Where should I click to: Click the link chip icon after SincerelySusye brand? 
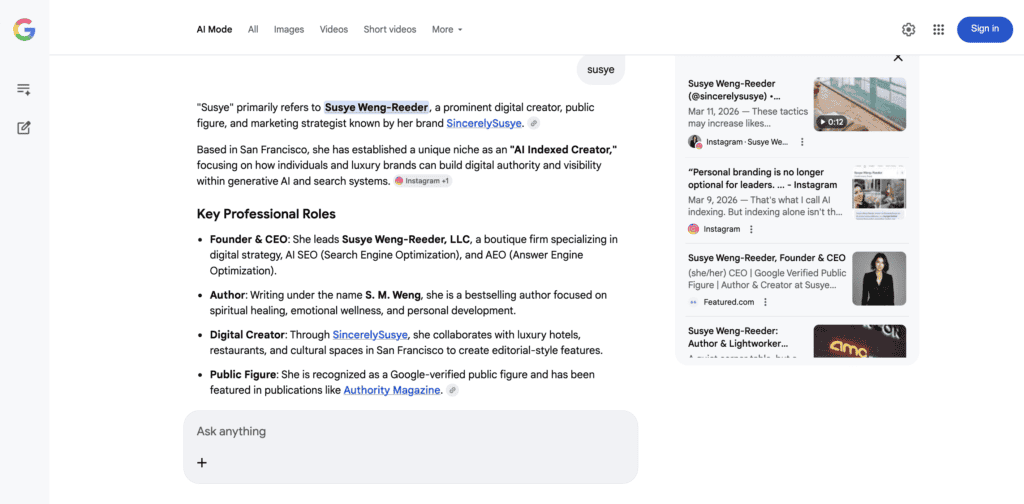tap(534, 123)
